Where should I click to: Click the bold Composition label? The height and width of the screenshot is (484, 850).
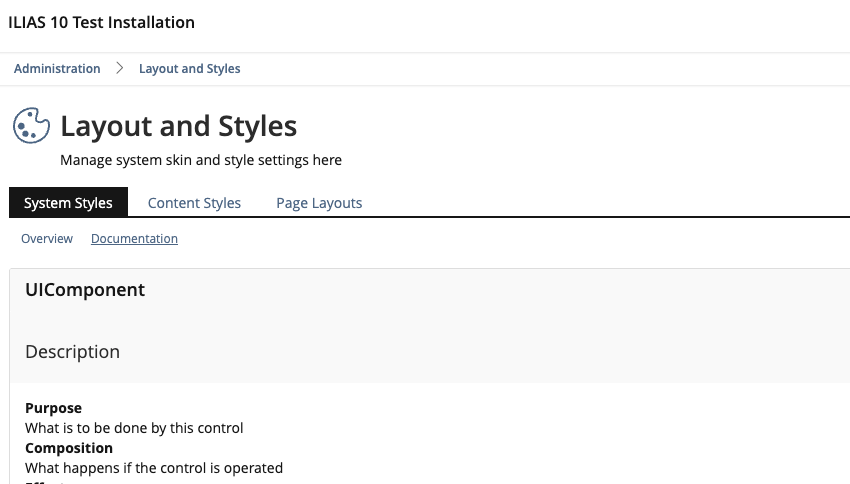coord(69,448)
